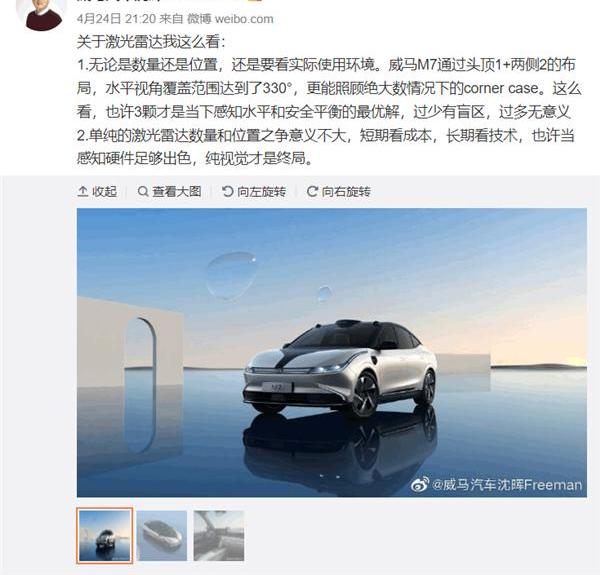Rotate the image using 向右旋转 text
The height and width of the screenshot is (575, 600).
tap(346, 191)
